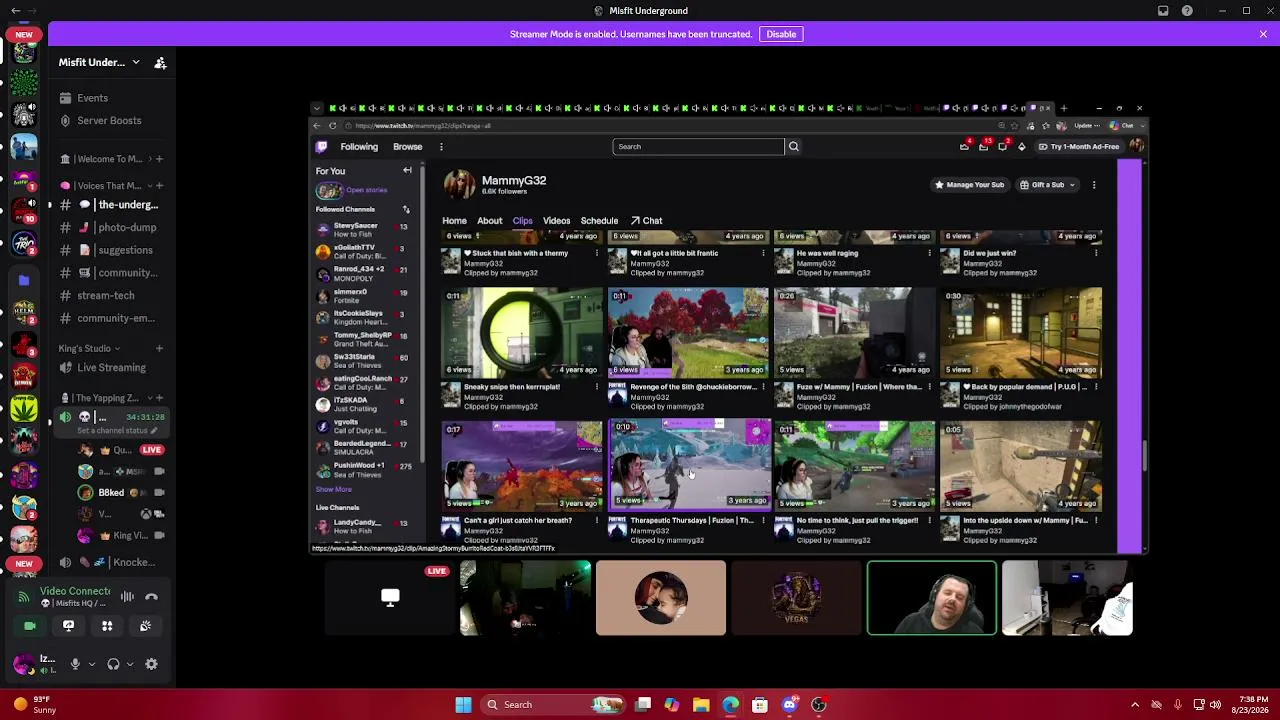Open Discord from the Windows taskbar
Viewport: 1280px width, 720px height.
tap(789, 705)
